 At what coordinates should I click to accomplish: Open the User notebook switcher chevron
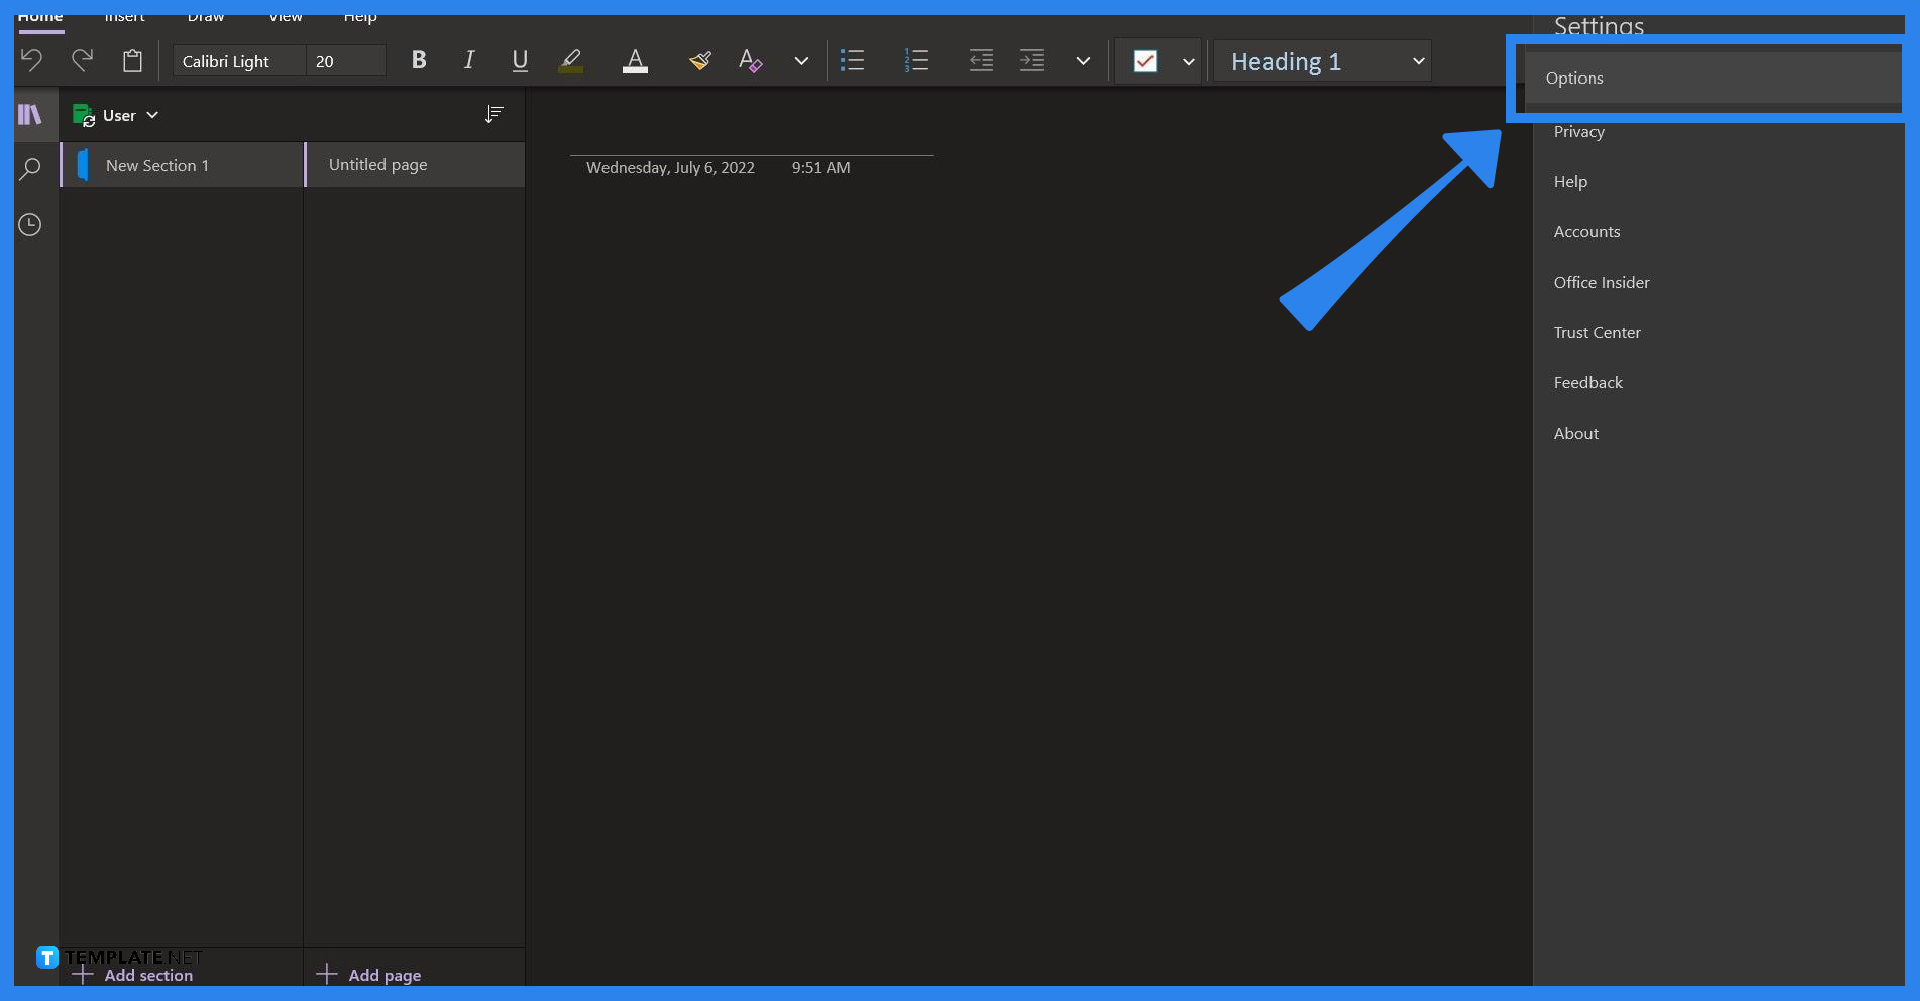coord(152,115)
